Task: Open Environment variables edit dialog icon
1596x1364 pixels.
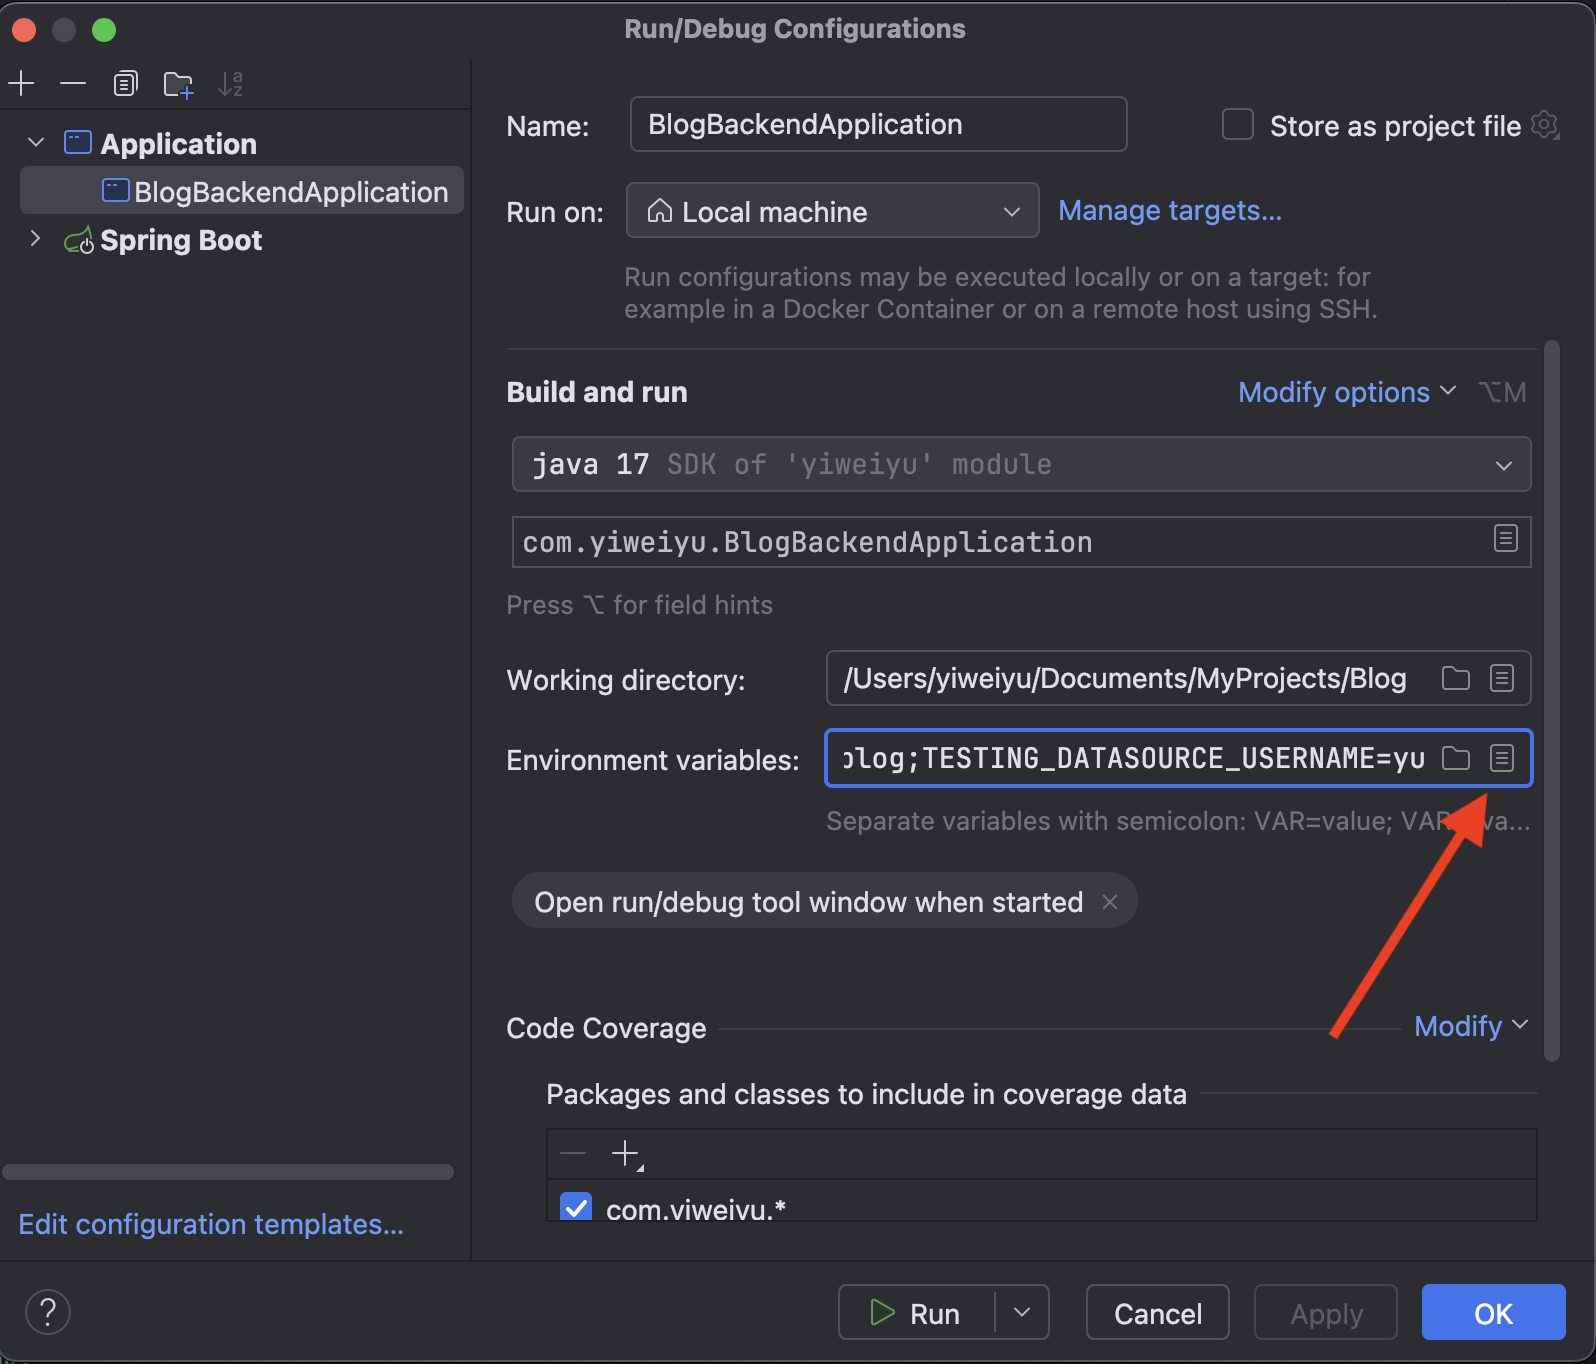Action: (1501, 759)
